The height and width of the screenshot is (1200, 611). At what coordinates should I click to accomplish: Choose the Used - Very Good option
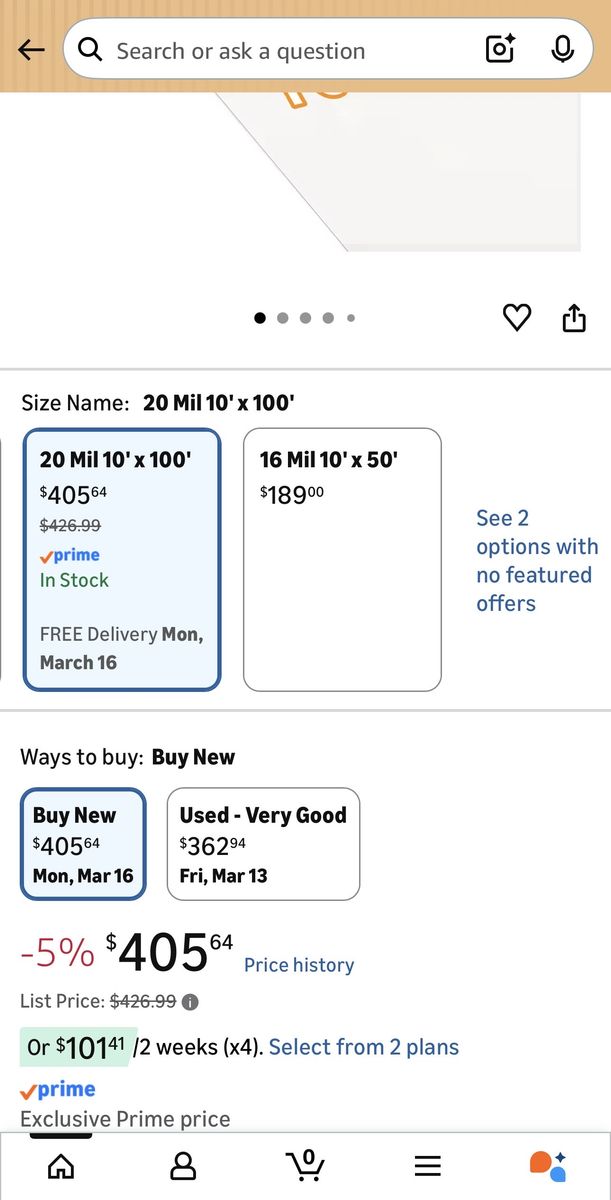(263, 844)
